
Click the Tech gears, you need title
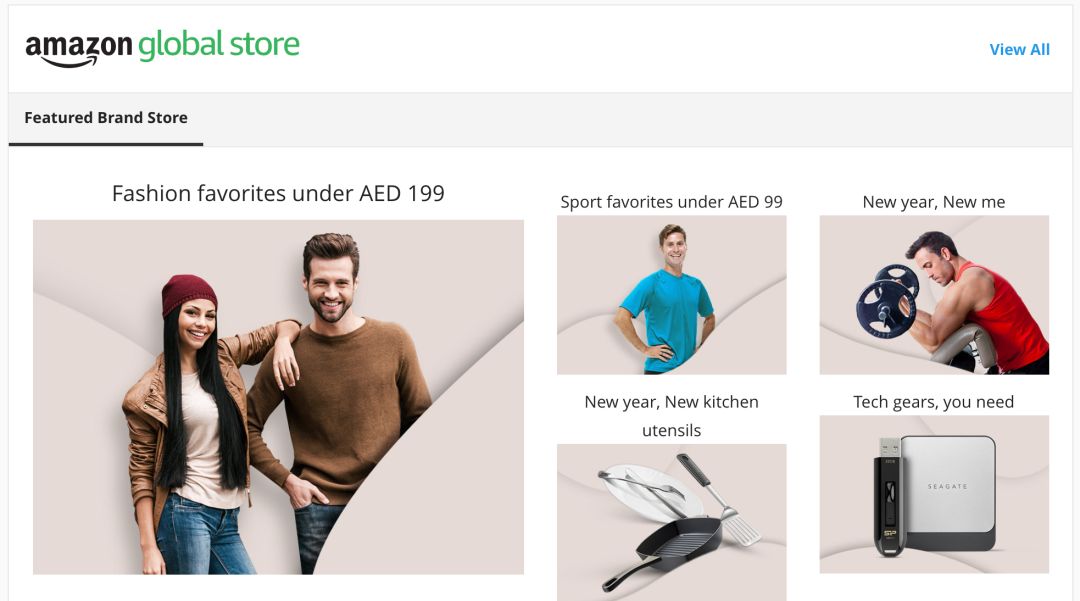934,401
